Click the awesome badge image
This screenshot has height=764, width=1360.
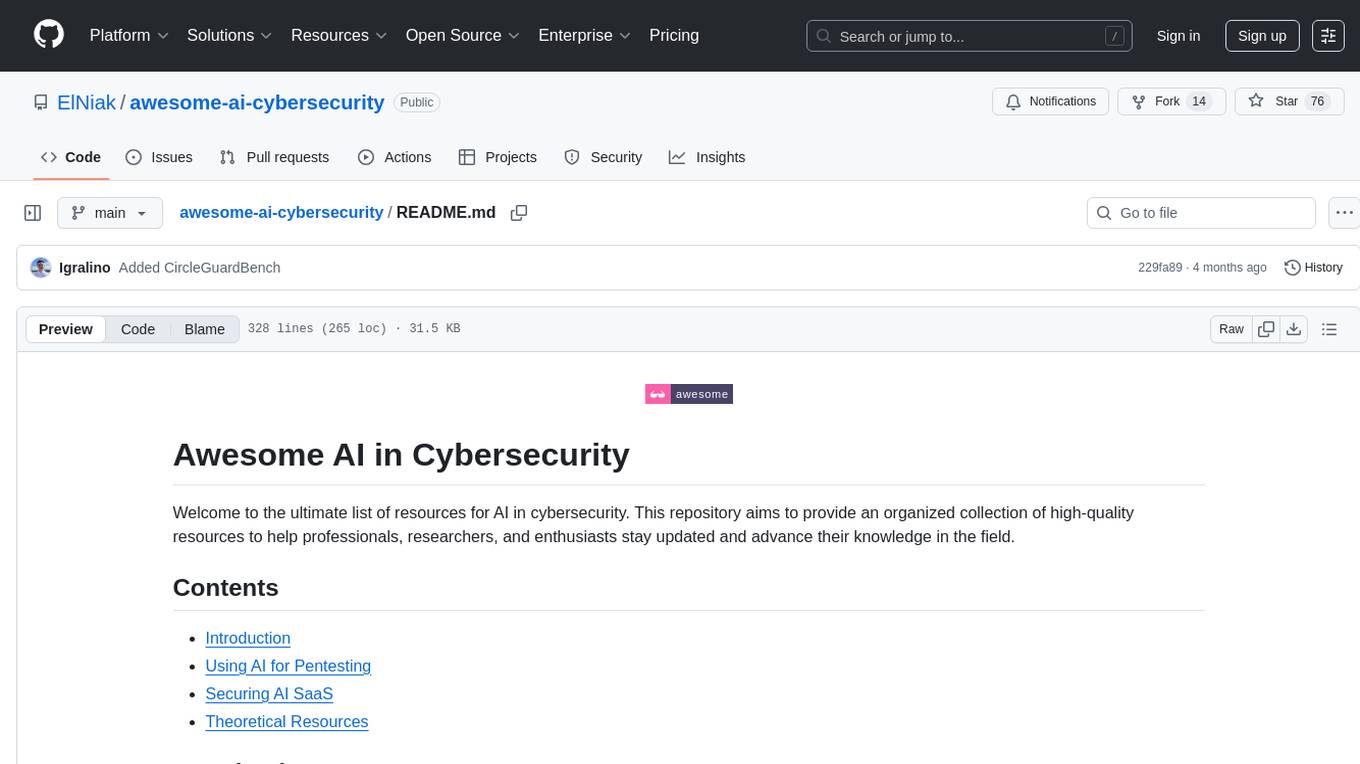point(689,394)
